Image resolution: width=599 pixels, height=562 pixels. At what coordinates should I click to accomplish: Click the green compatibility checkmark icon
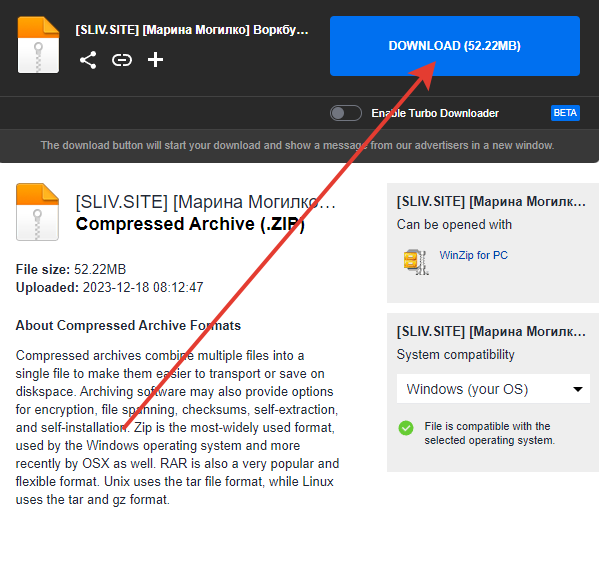pos(406,428)
